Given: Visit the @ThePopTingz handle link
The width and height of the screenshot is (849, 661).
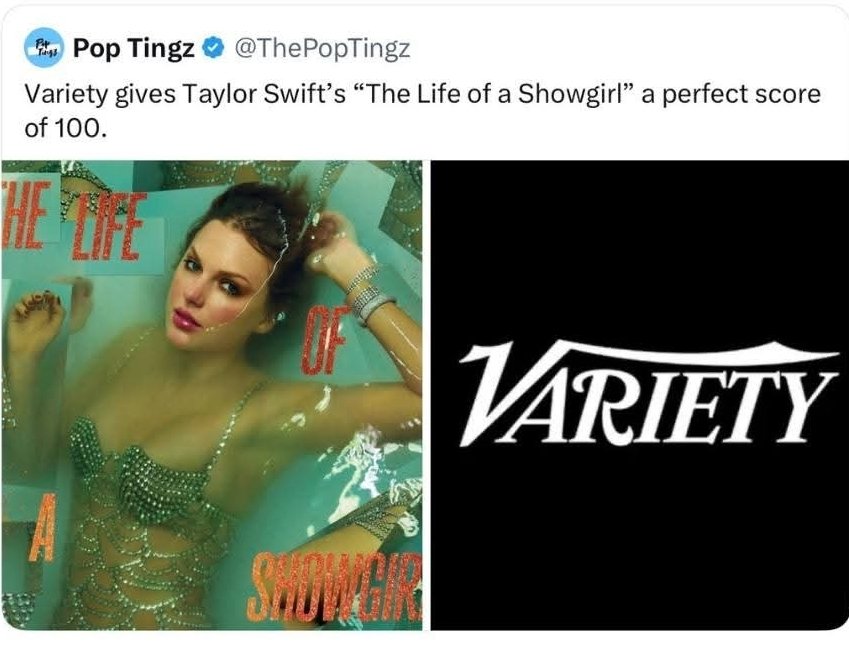Looking at the screenshot, I should coord(322,49).
